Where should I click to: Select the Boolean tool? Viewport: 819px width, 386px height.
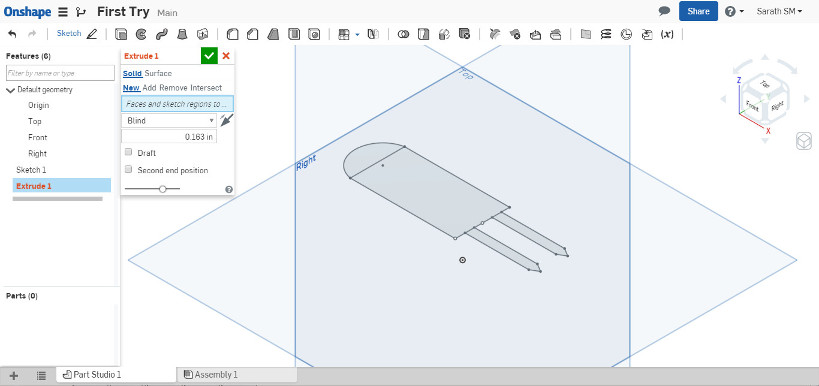point(403,34)
